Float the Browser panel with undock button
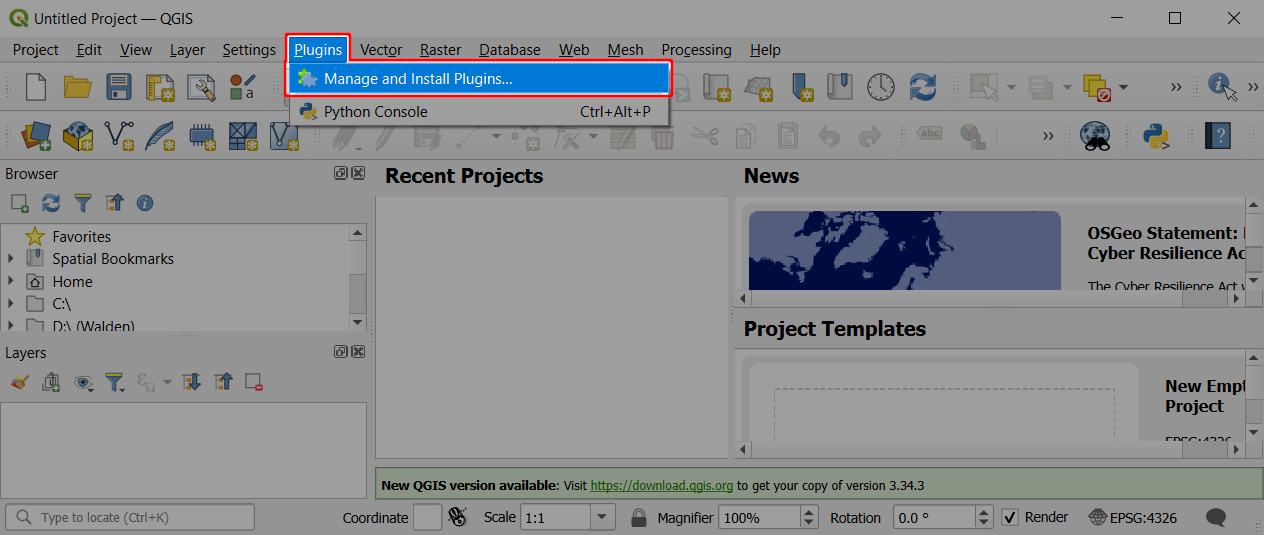Screen dimensions: 1264x535 point(341,174)
